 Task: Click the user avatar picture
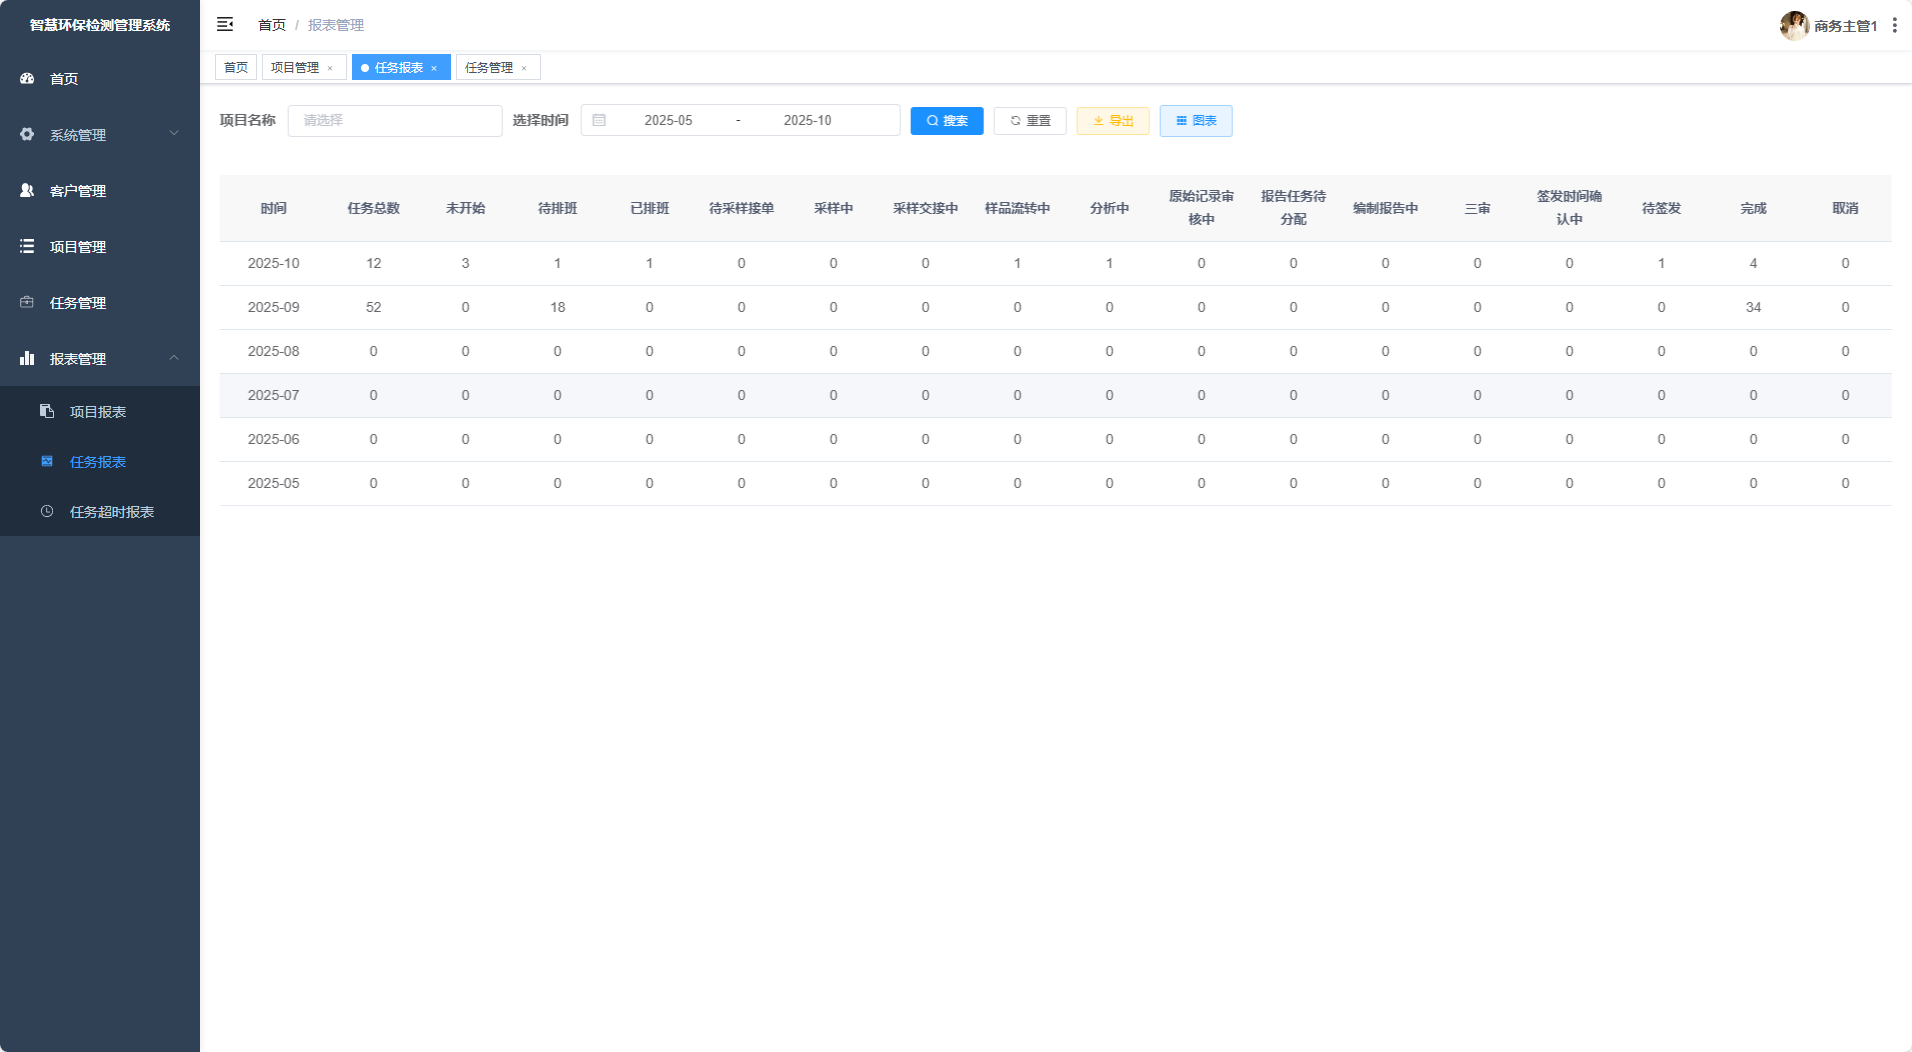click(1793, 25)
